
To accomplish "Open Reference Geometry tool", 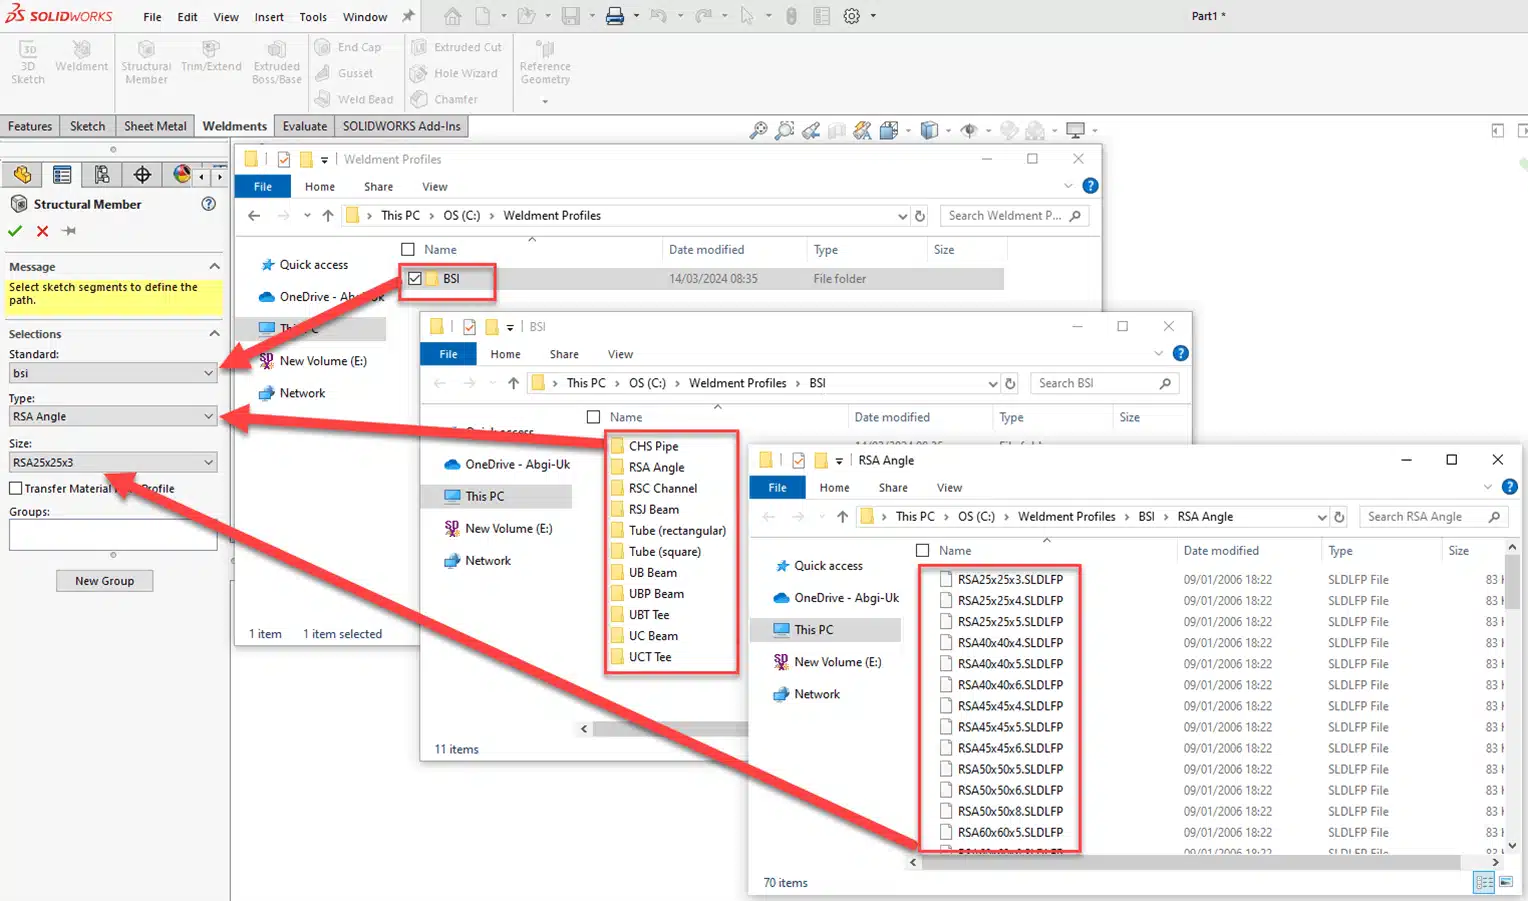I will pos(545,63).
